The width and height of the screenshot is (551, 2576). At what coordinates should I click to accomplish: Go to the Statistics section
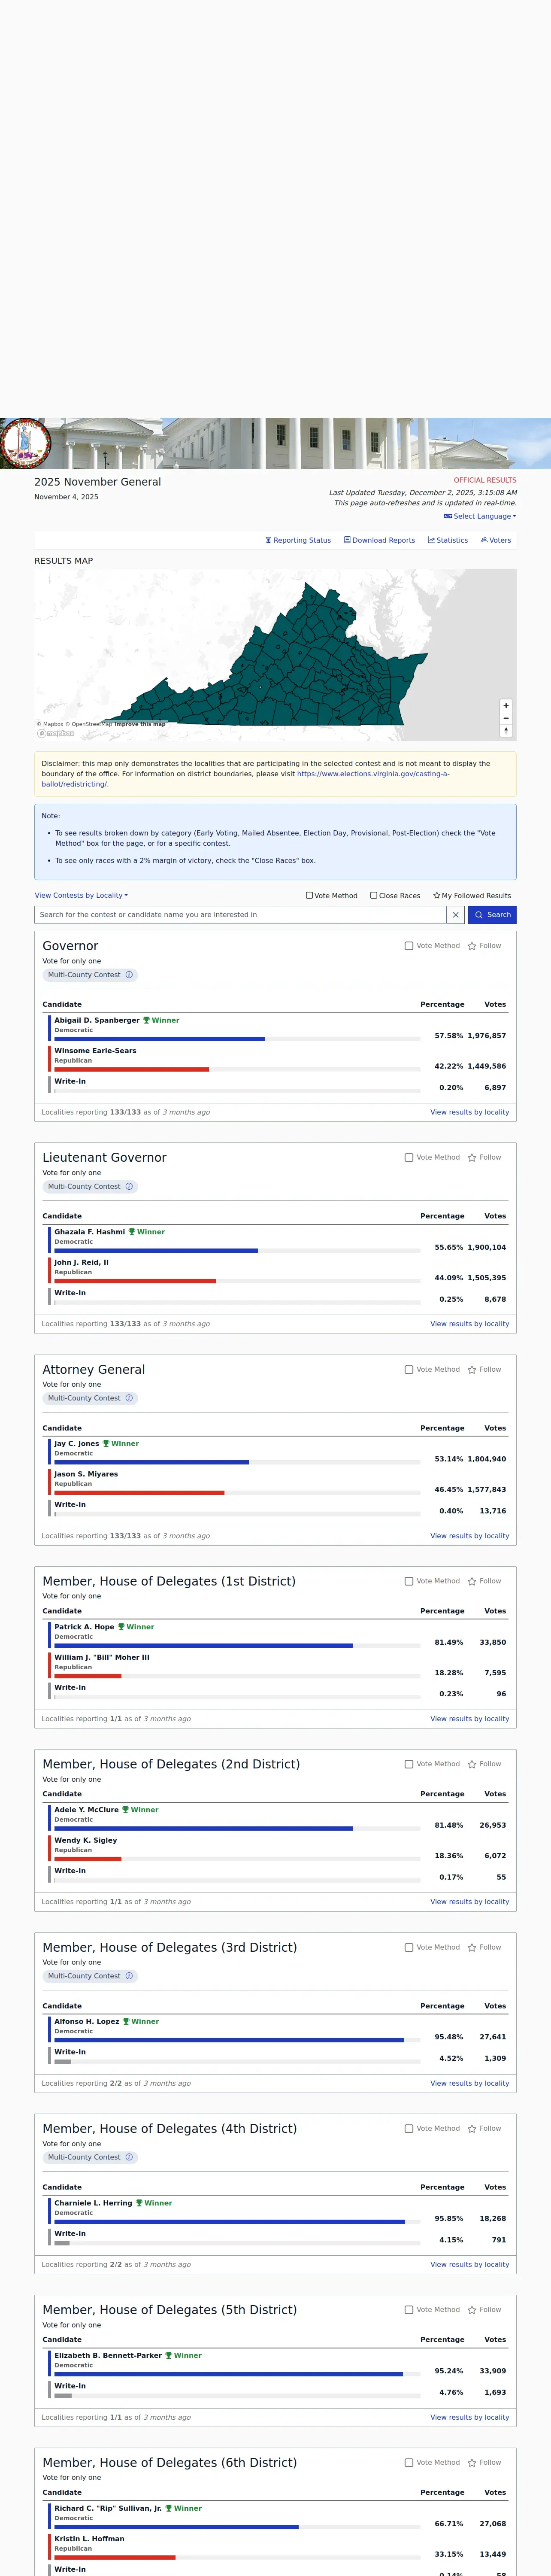(448, 541)
